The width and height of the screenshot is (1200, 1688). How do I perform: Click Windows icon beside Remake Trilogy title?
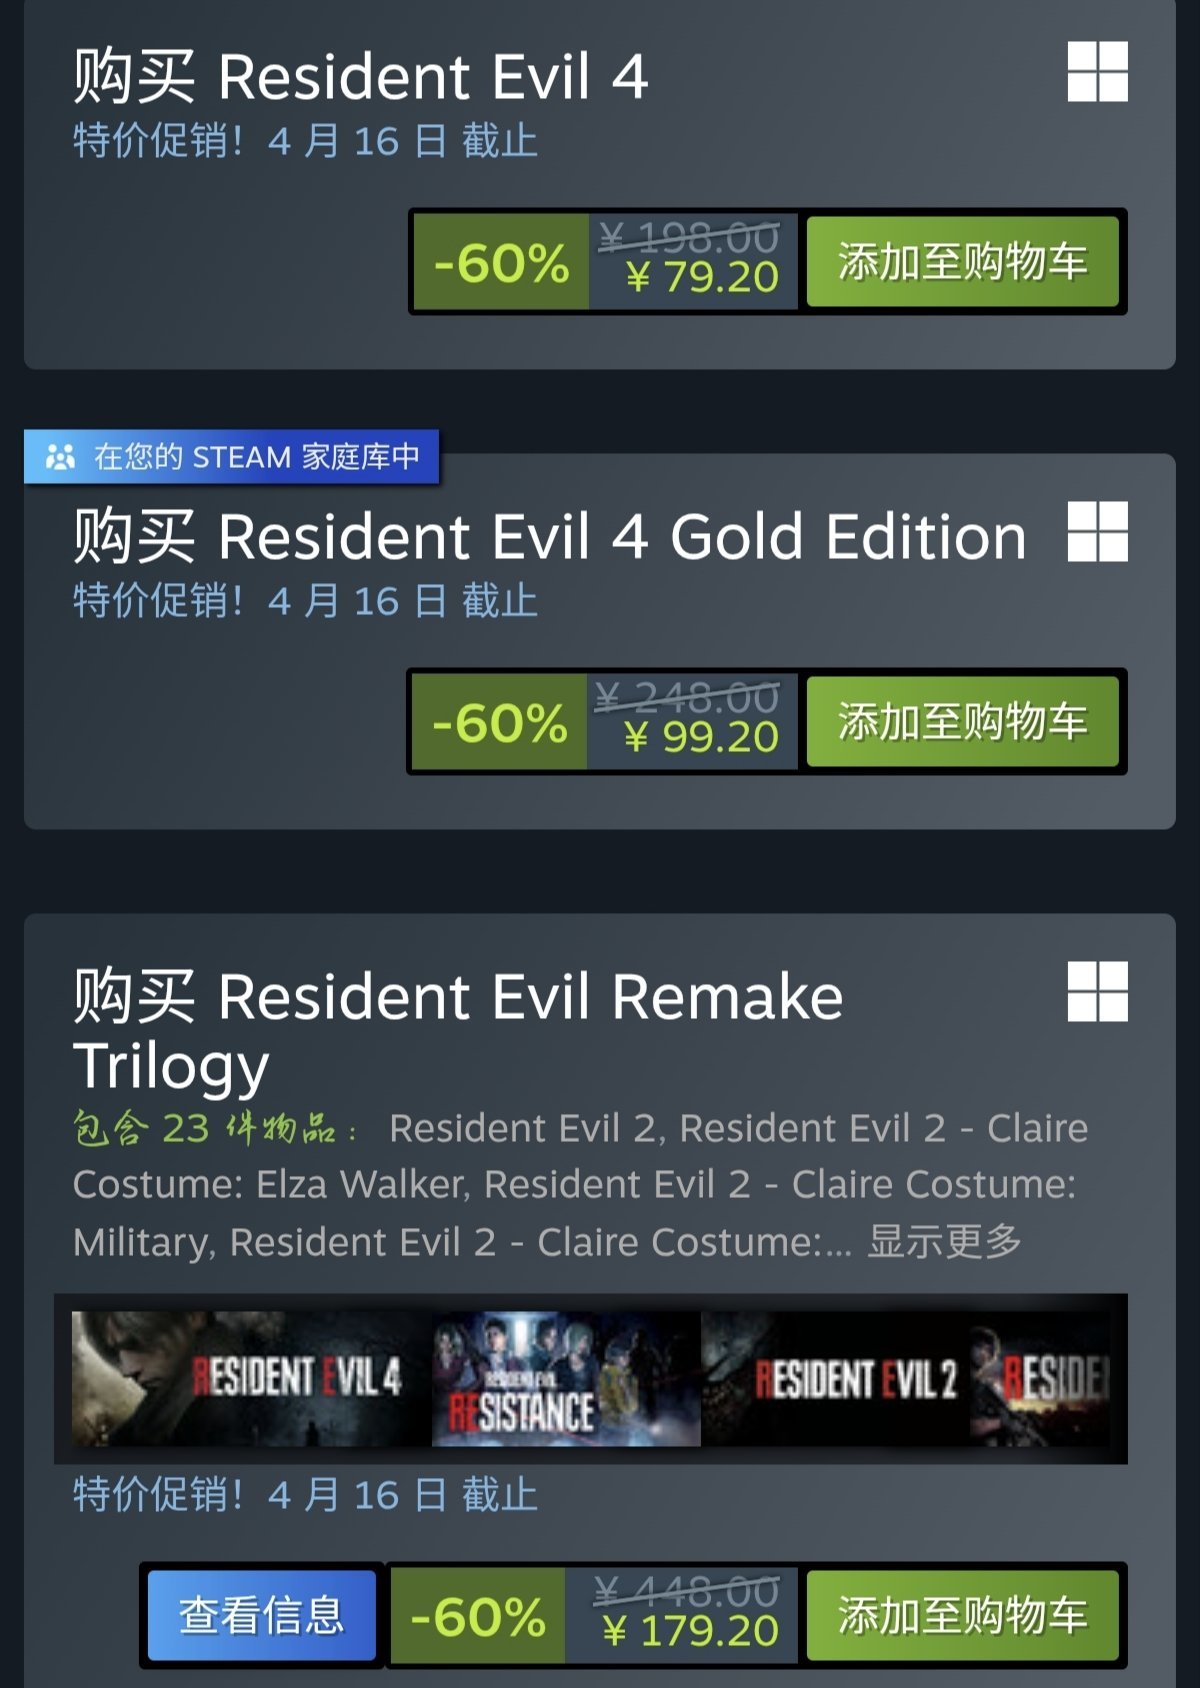(1097, 992)
